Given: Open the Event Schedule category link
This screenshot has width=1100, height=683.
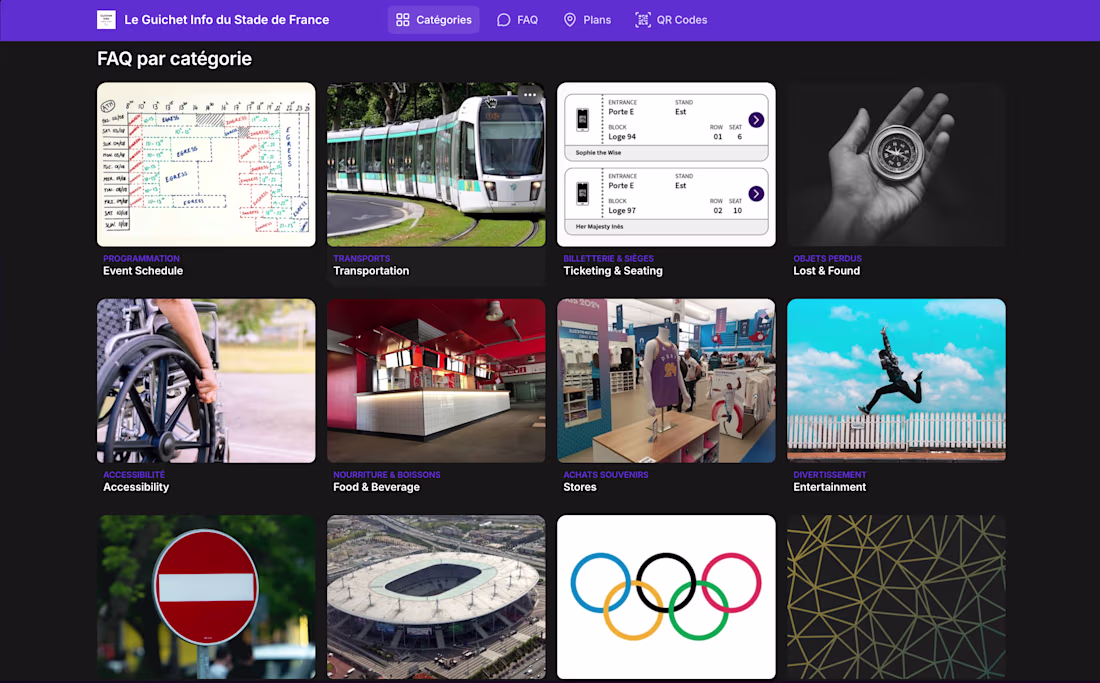Looking at the screenshot, I should [x=143, y=271].
